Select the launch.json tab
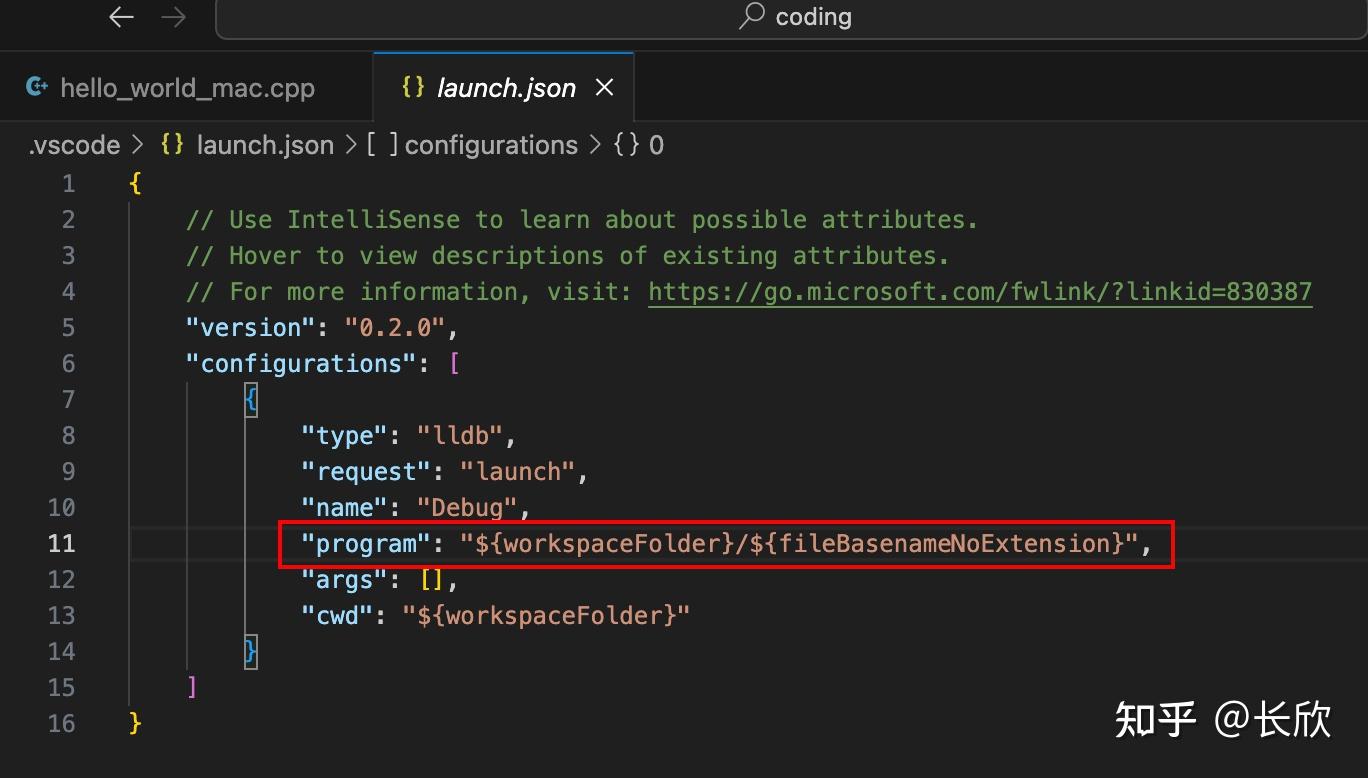This screenshot has width=1368, height=778. click(x=505, y=87)
